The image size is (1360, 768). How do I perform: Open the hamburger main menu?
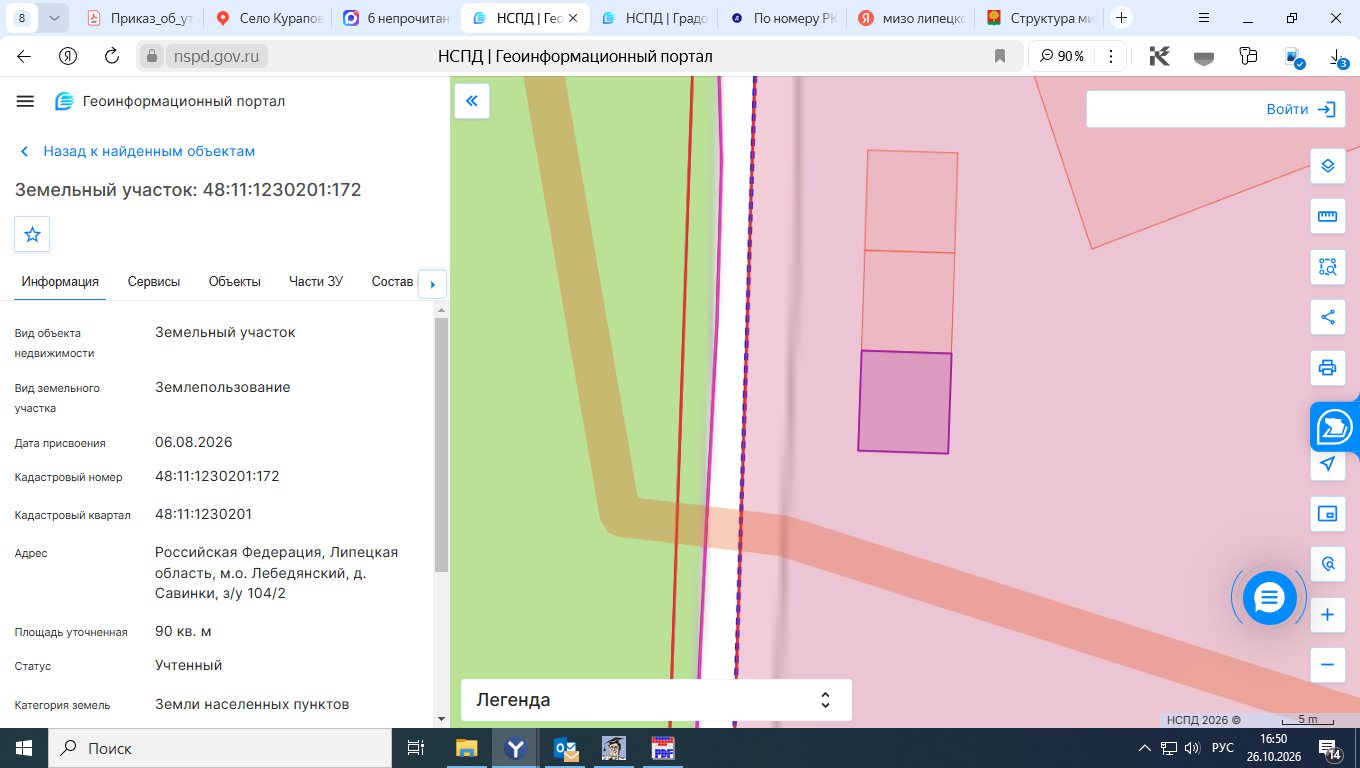point(25,101)
